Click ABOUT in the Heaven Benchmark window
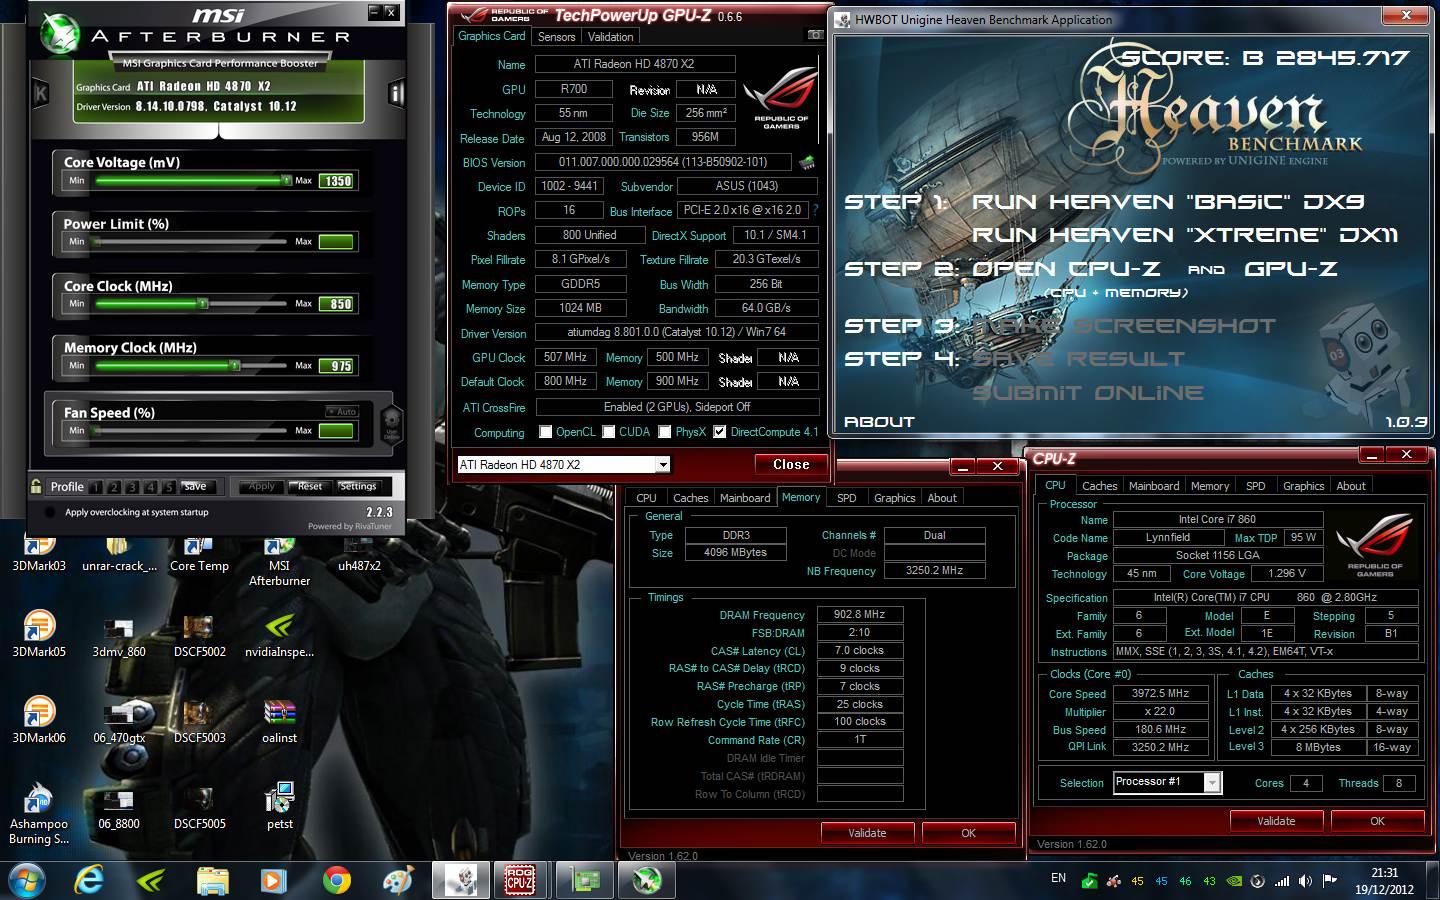This screenshot has width=1440, height=900. point(879,422)
